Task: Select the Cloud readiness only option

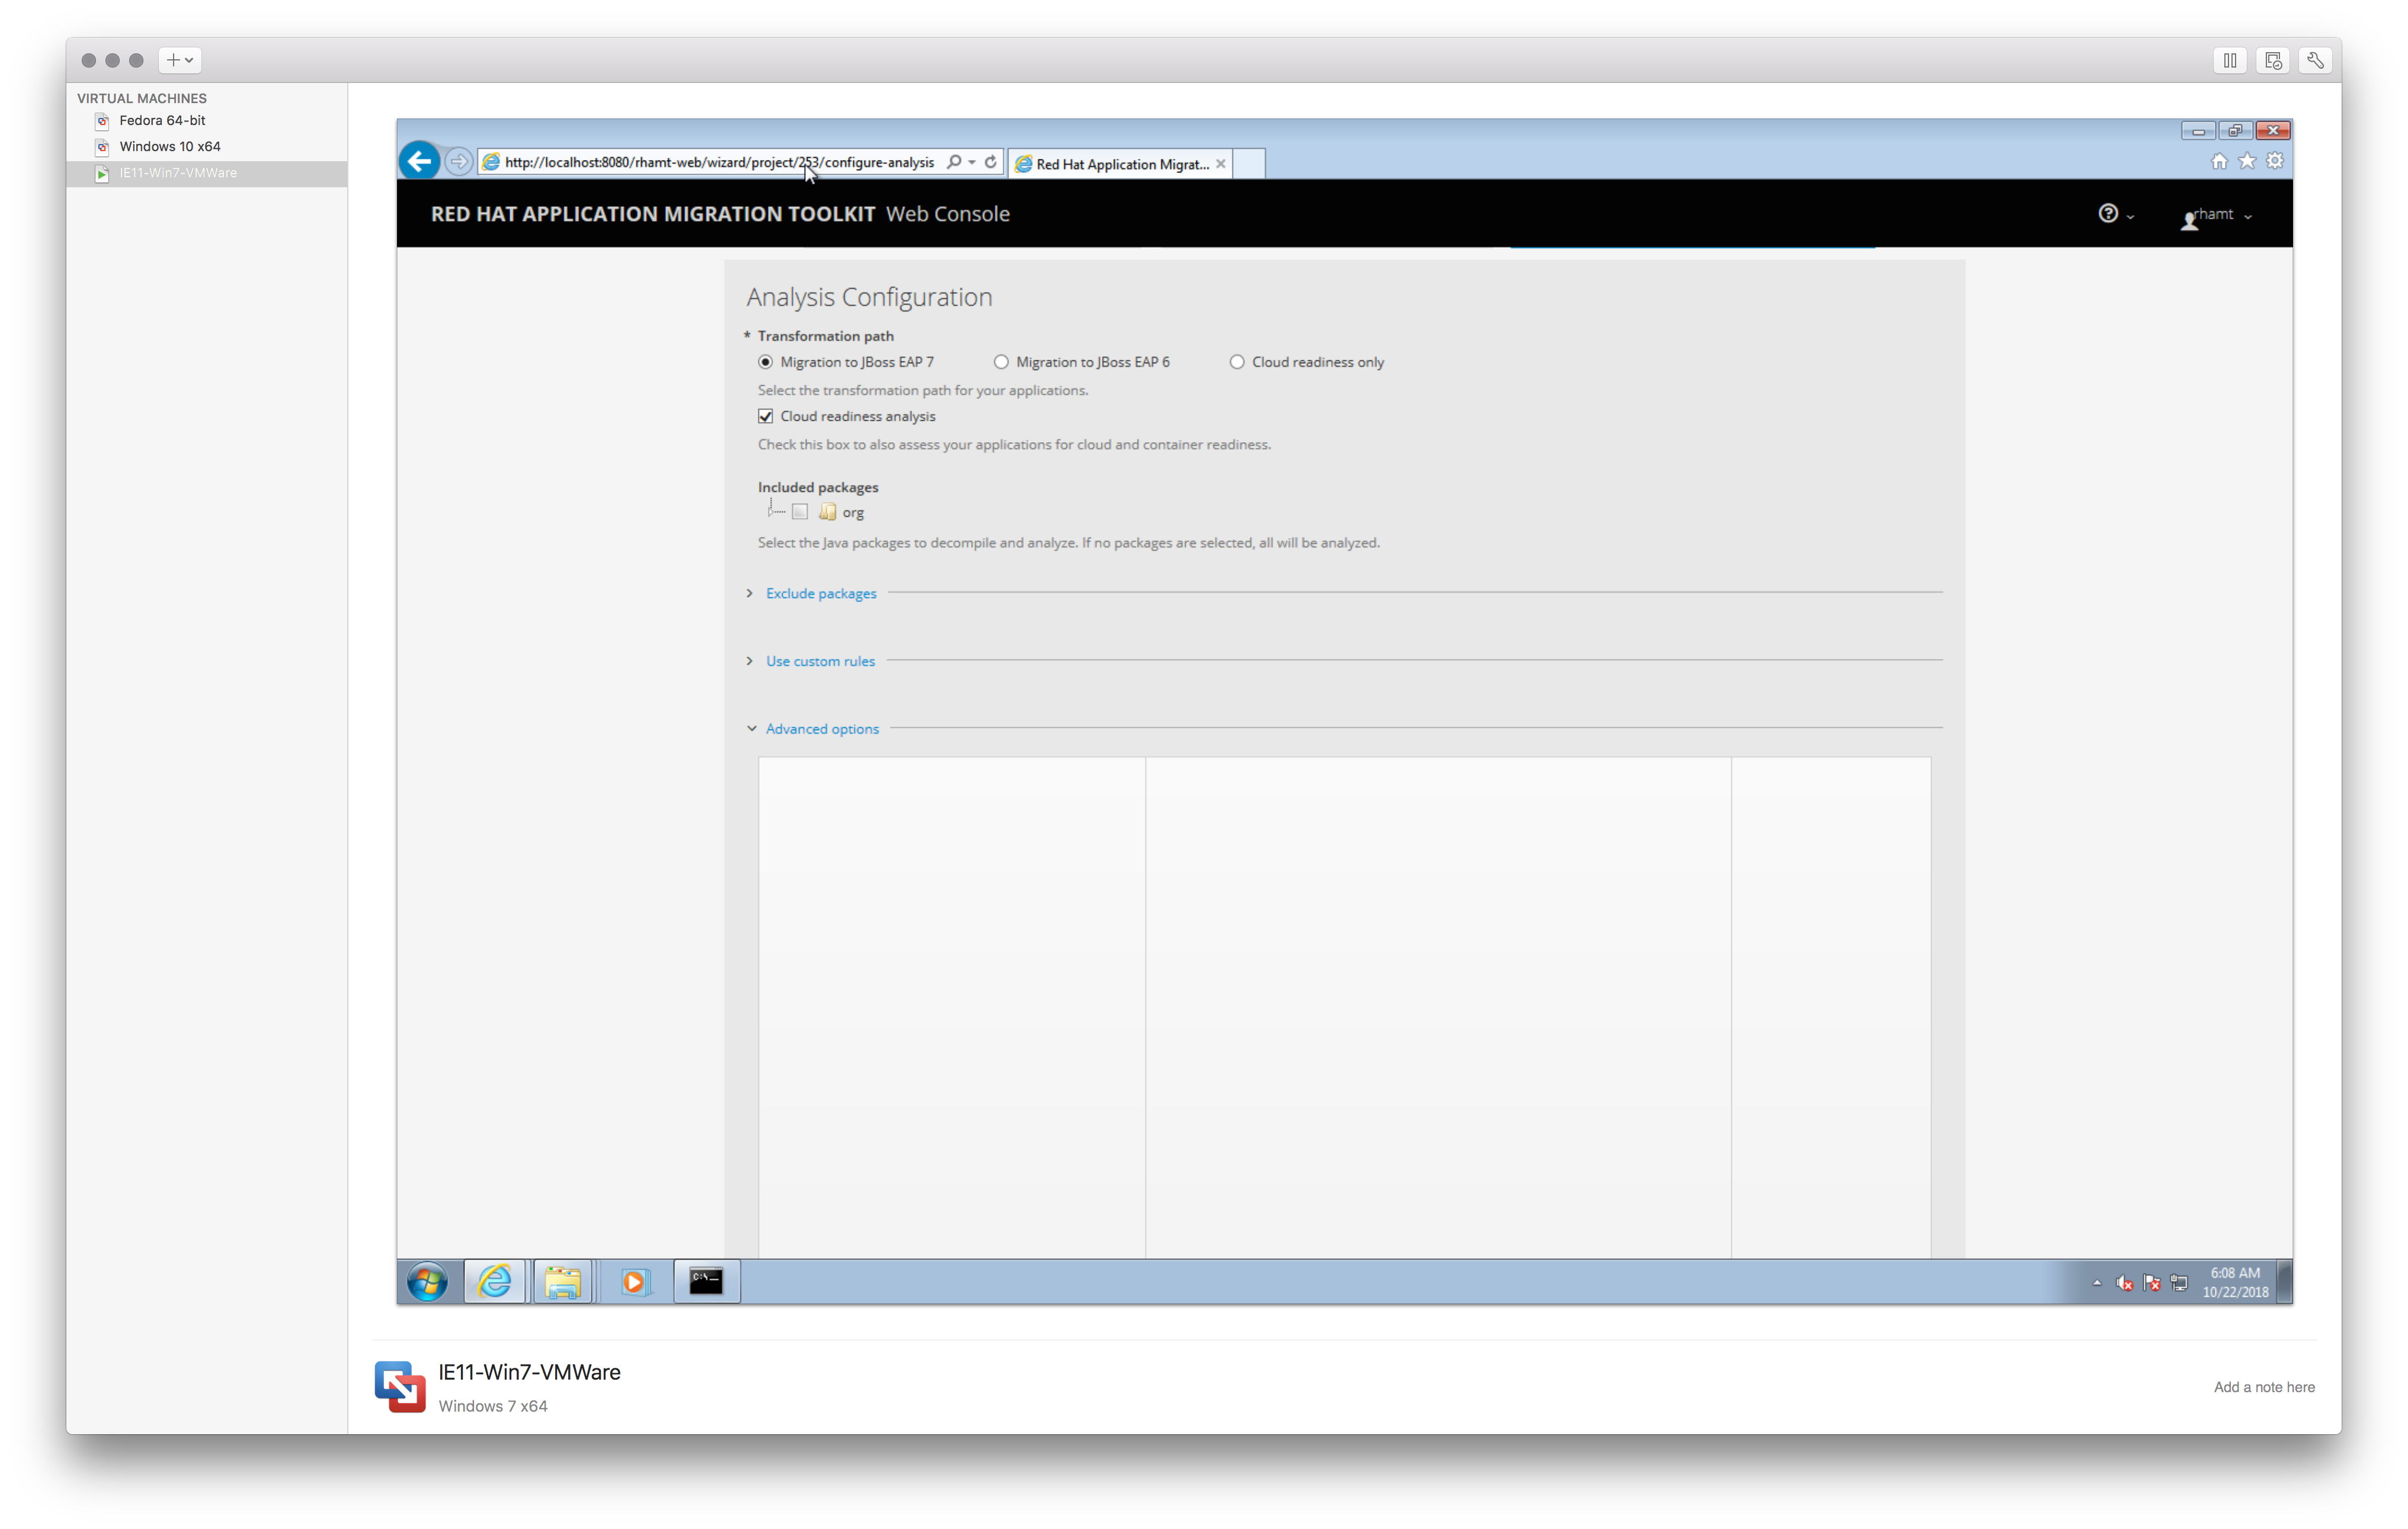Action: (x=1237, y=362)
